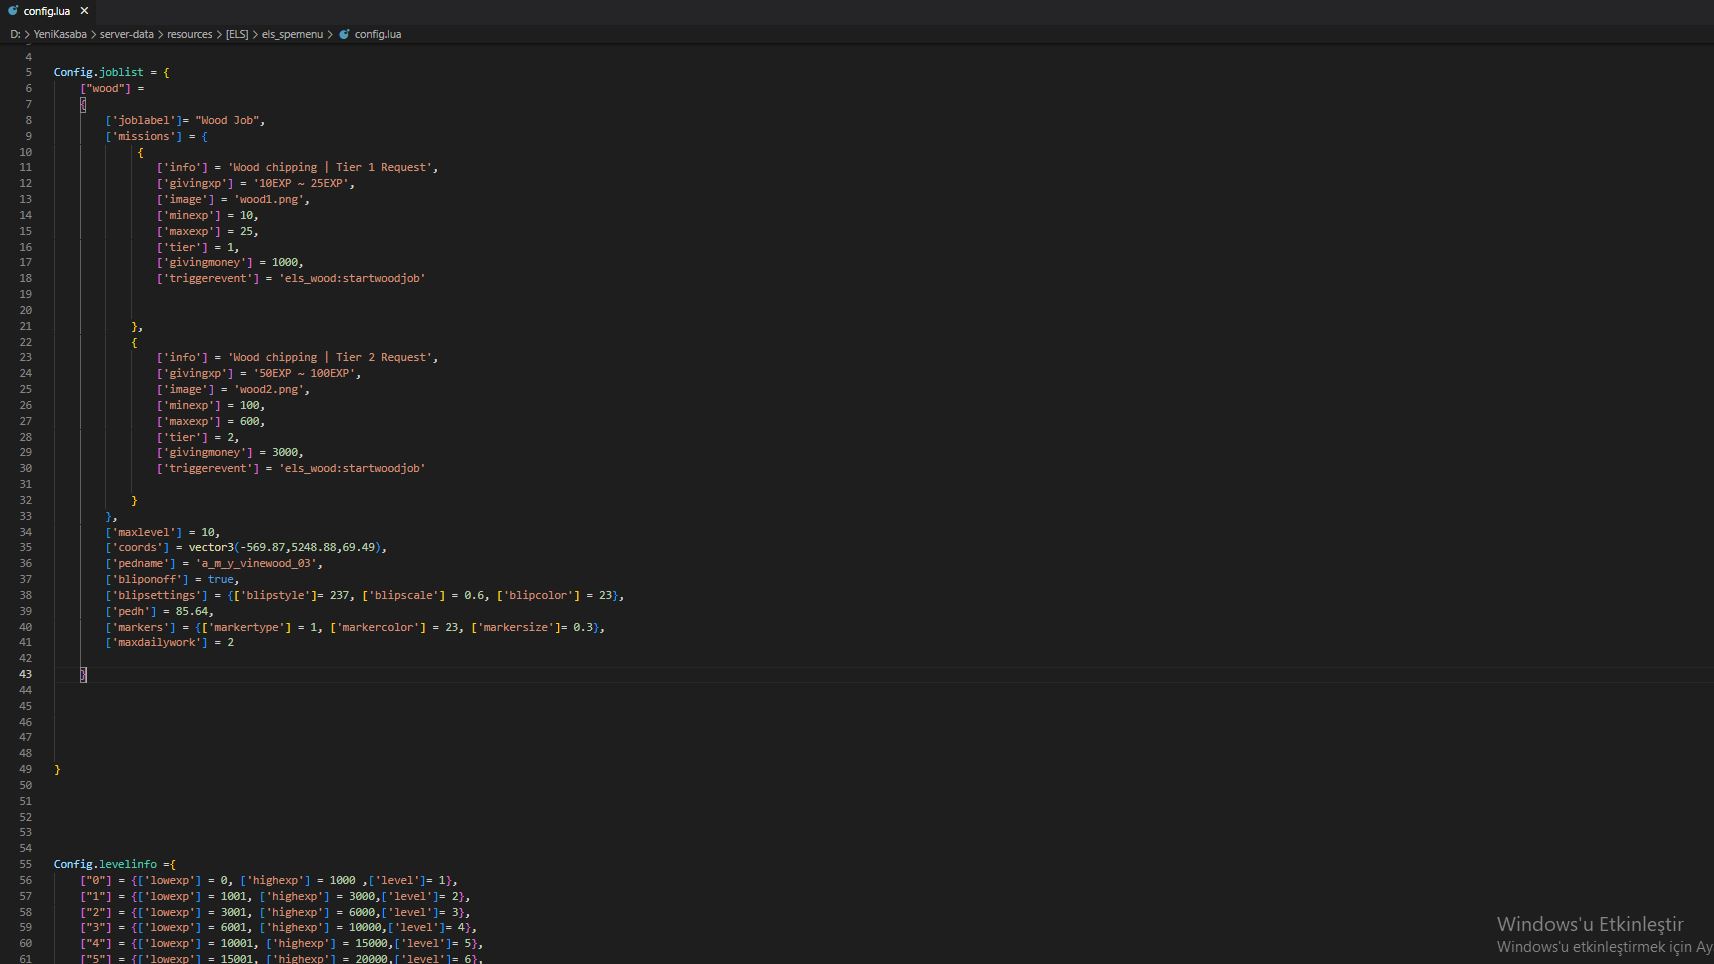Open the server-data breadcrumb segment
The image size is (1714, 964).
pos(126,34)
